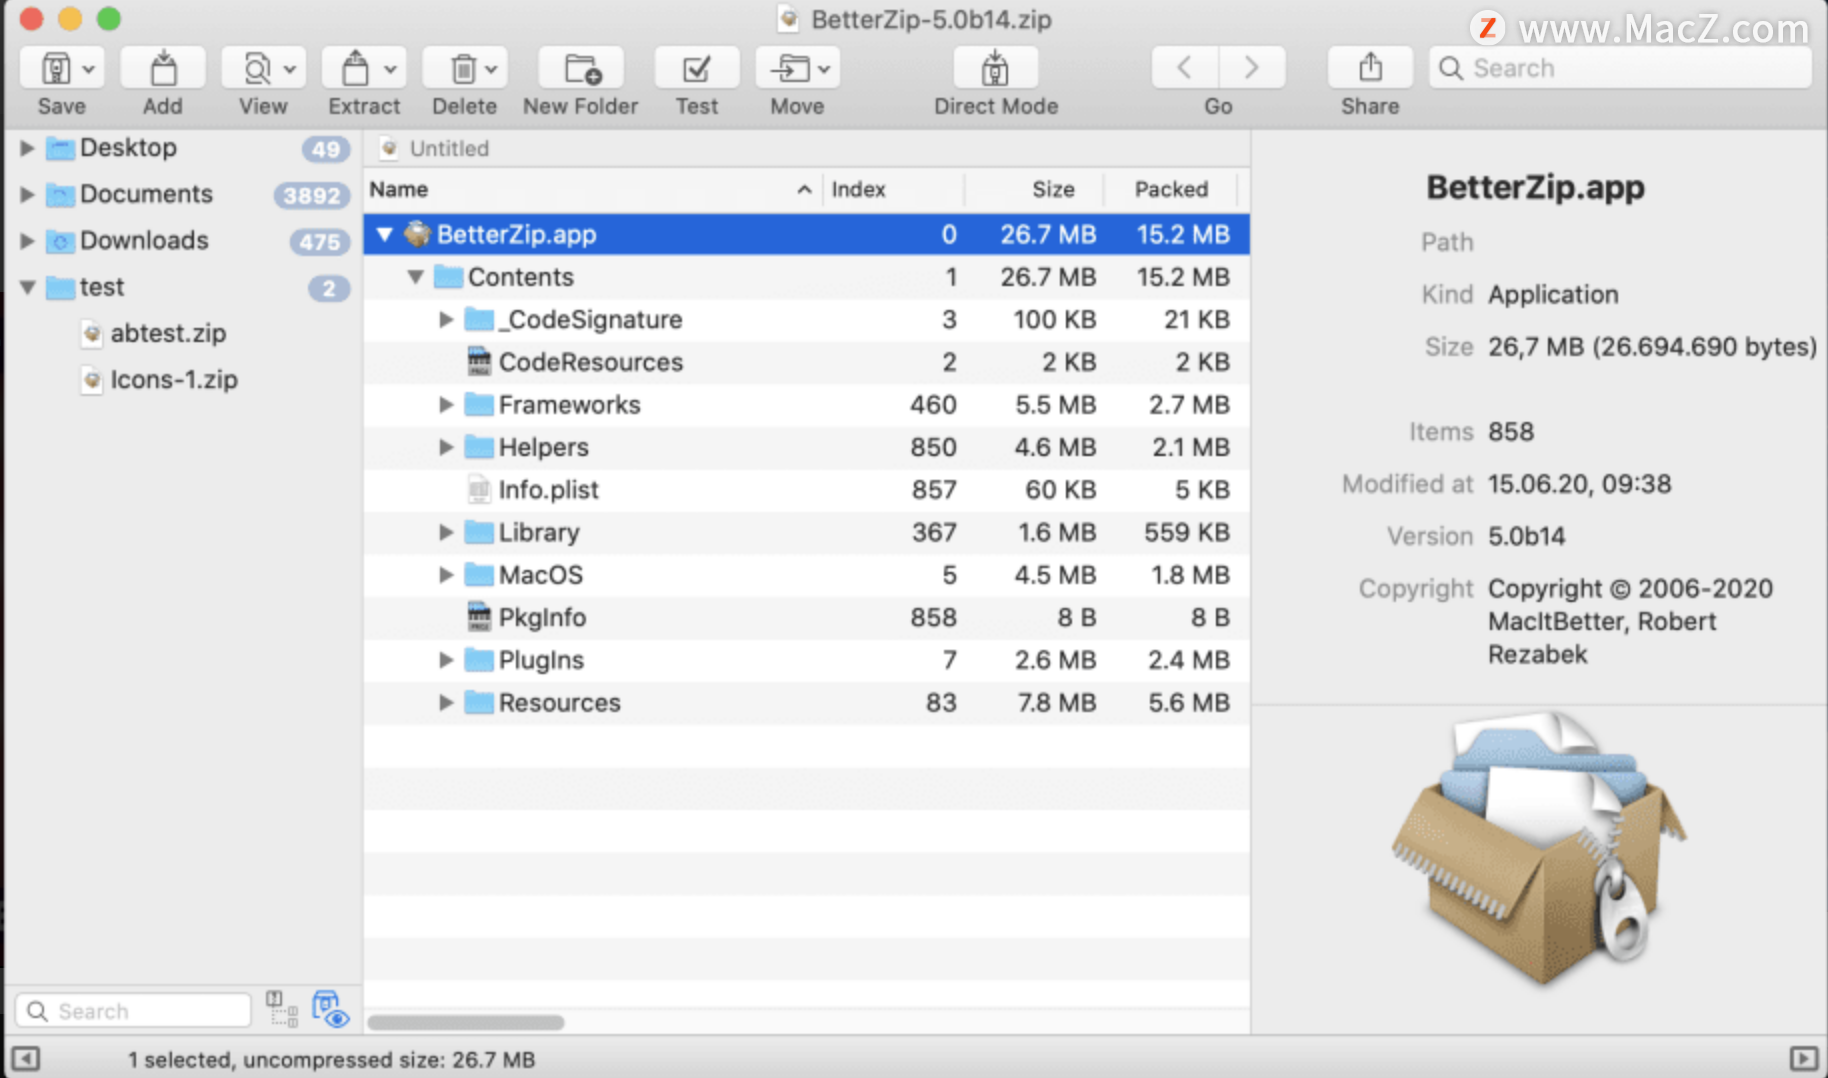Collapse the test sidebar folder
Screen dimensions: 1828x1078
point(28,288)
